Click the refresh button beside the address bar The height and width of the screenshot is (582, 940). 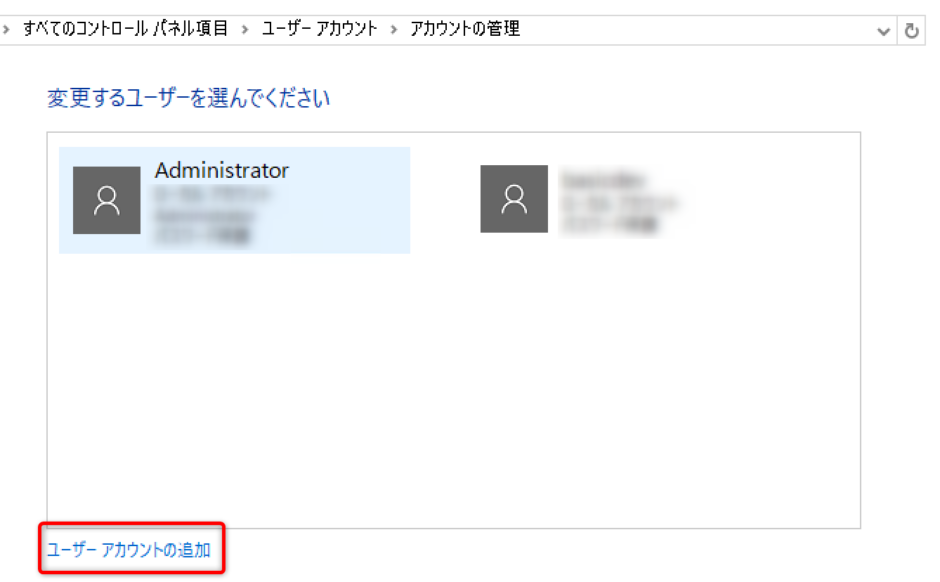911,31
